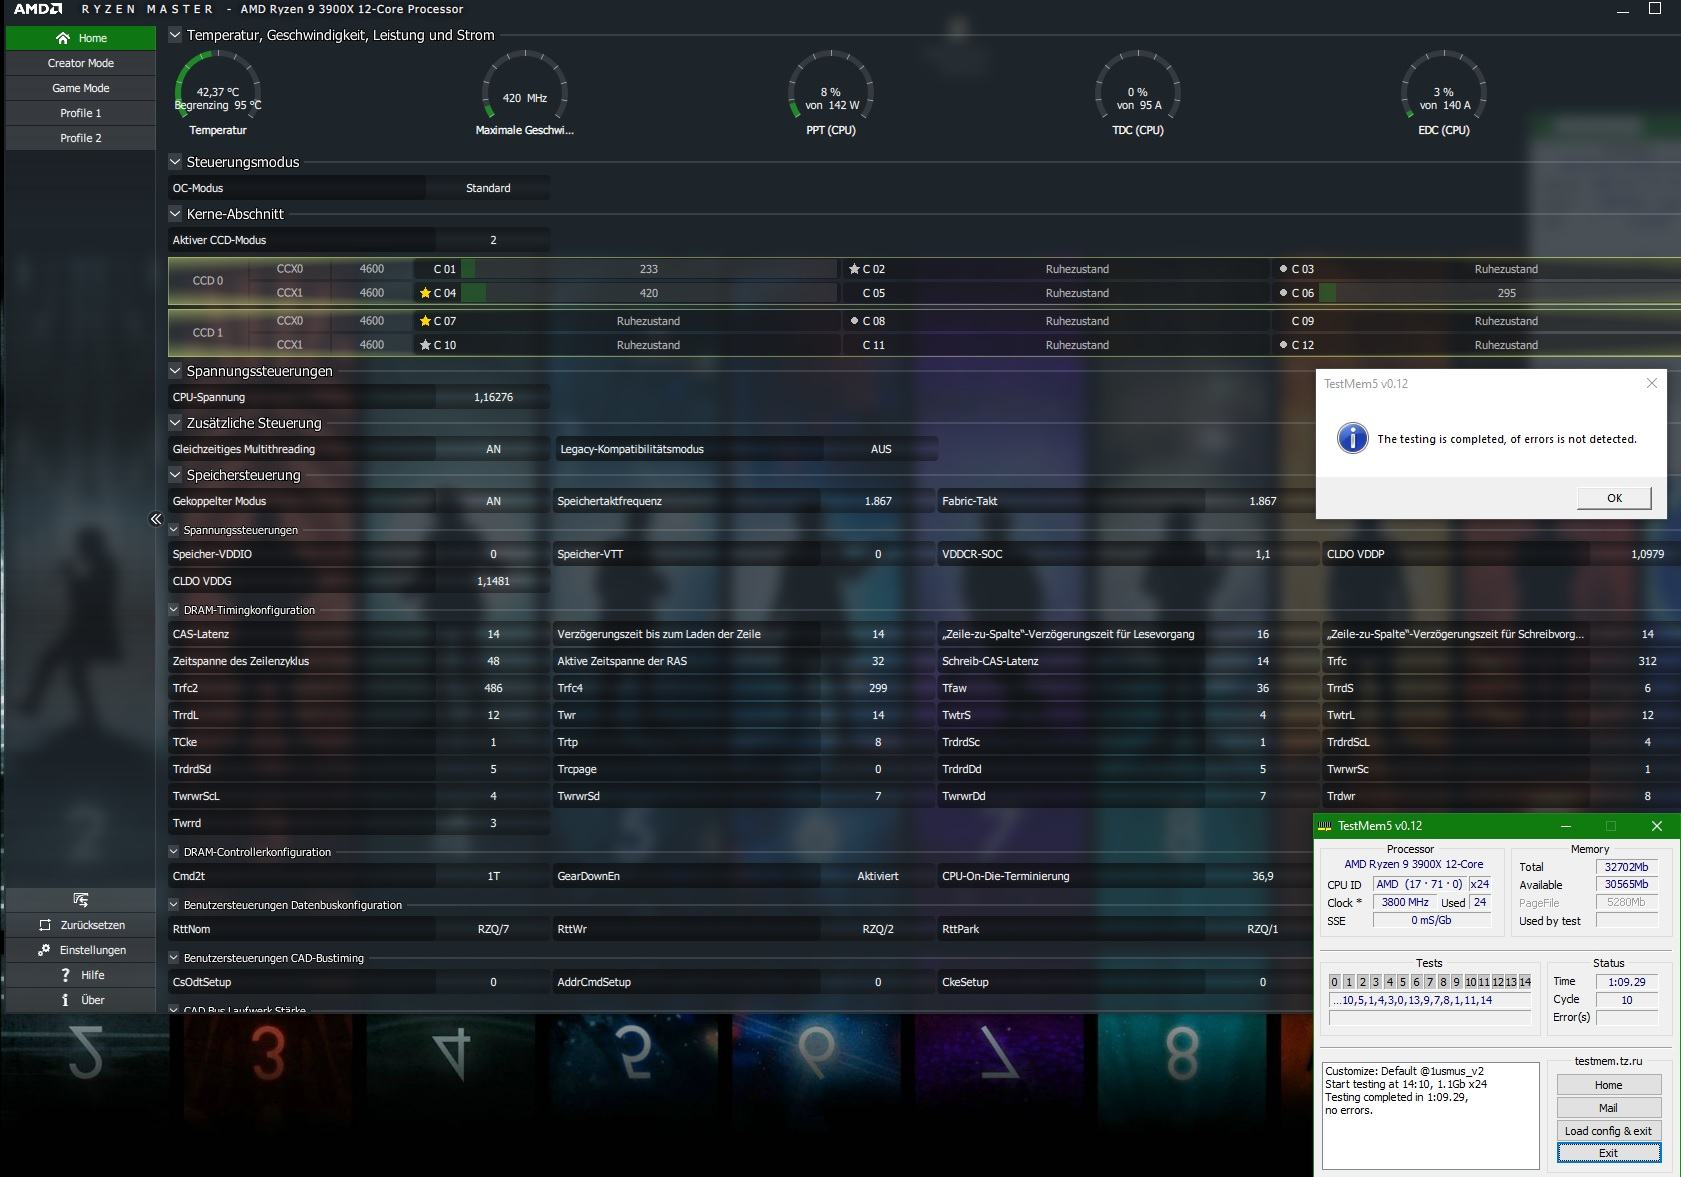
Task: Click the info icon beside Über
Action: 65,1000
